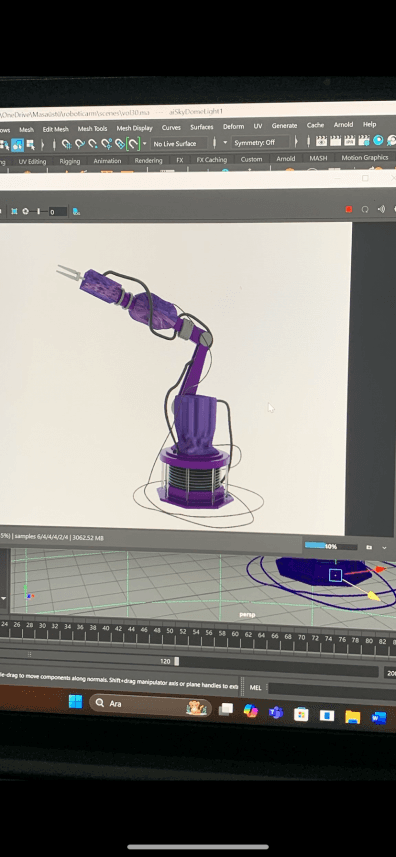This screenshot has height=857, width=396.
Task: Click the persp camera label
Action: pos(247,614)
